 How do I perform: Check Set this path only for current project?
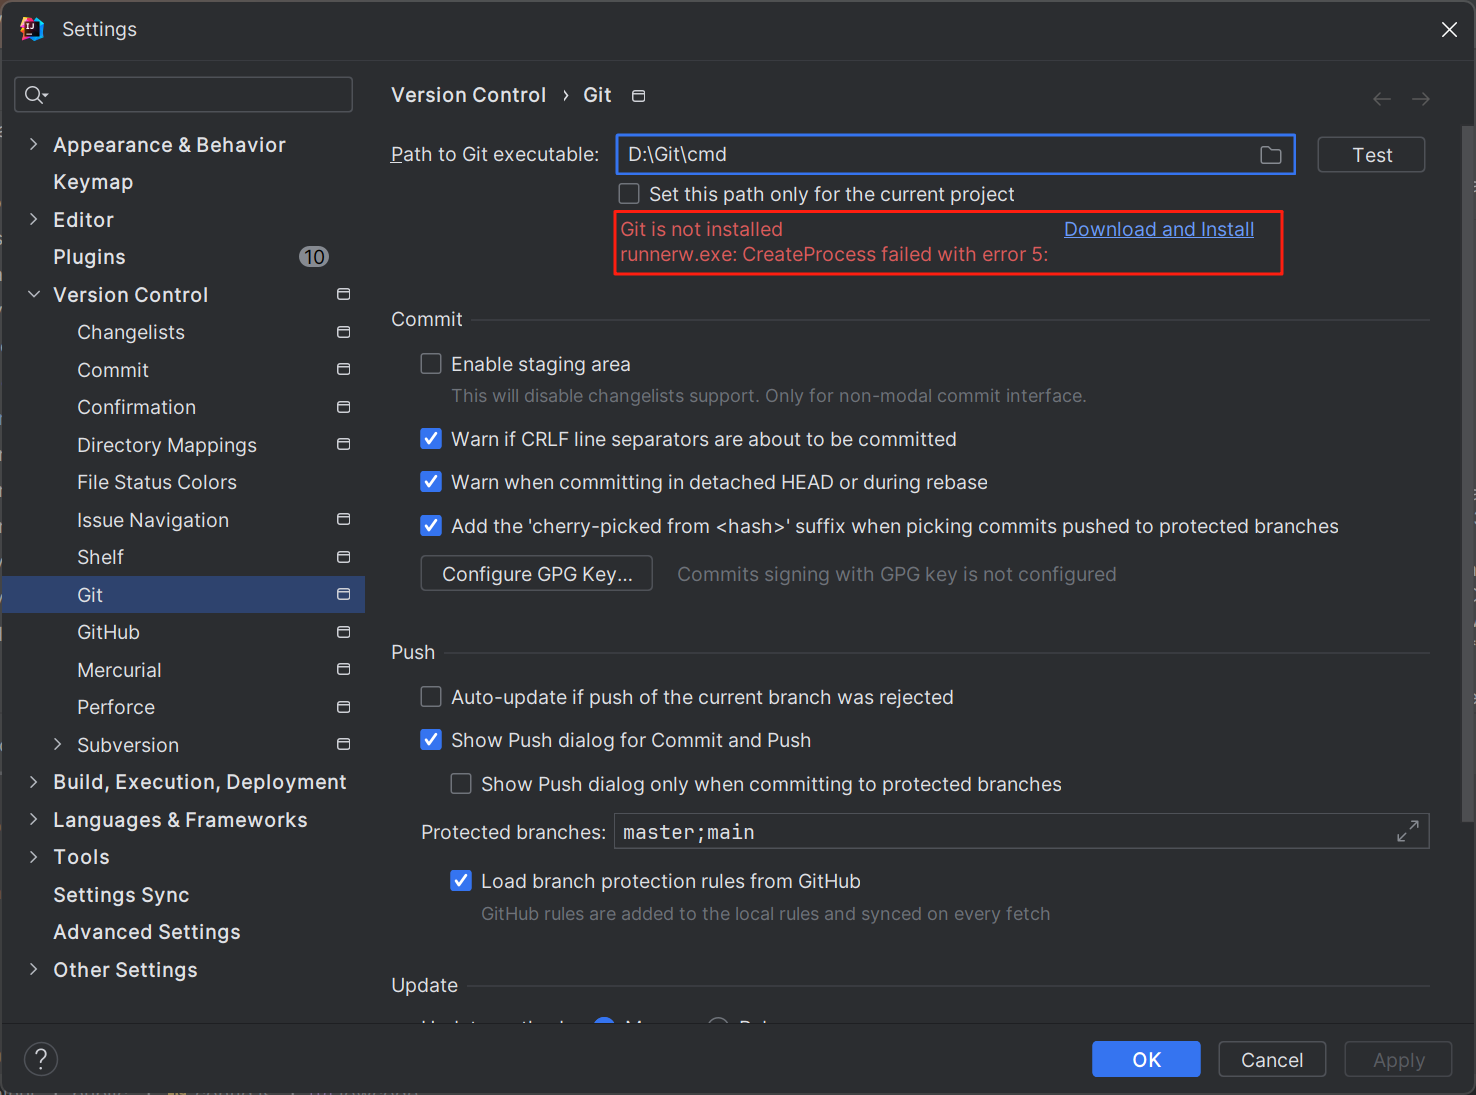point(629,193)
